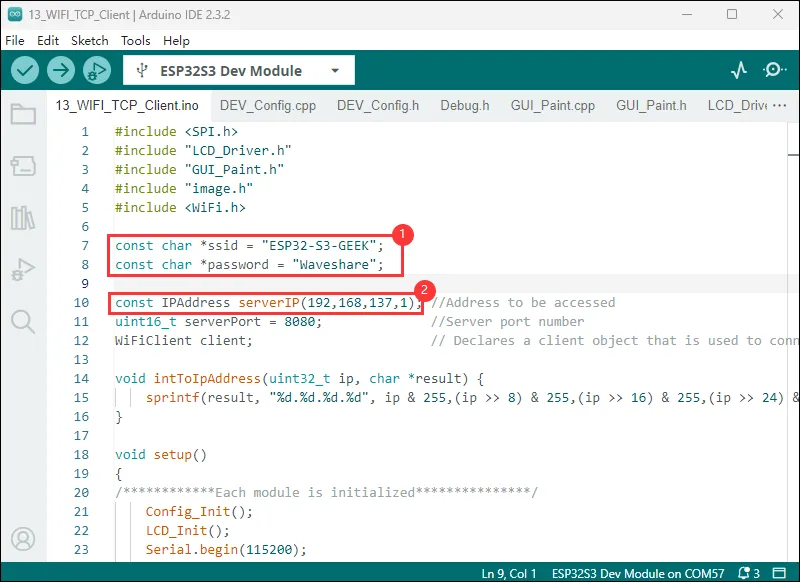Screen dimensions: 800x582
Task: Open the Library Manager sidebar
Action: (22, 218)
